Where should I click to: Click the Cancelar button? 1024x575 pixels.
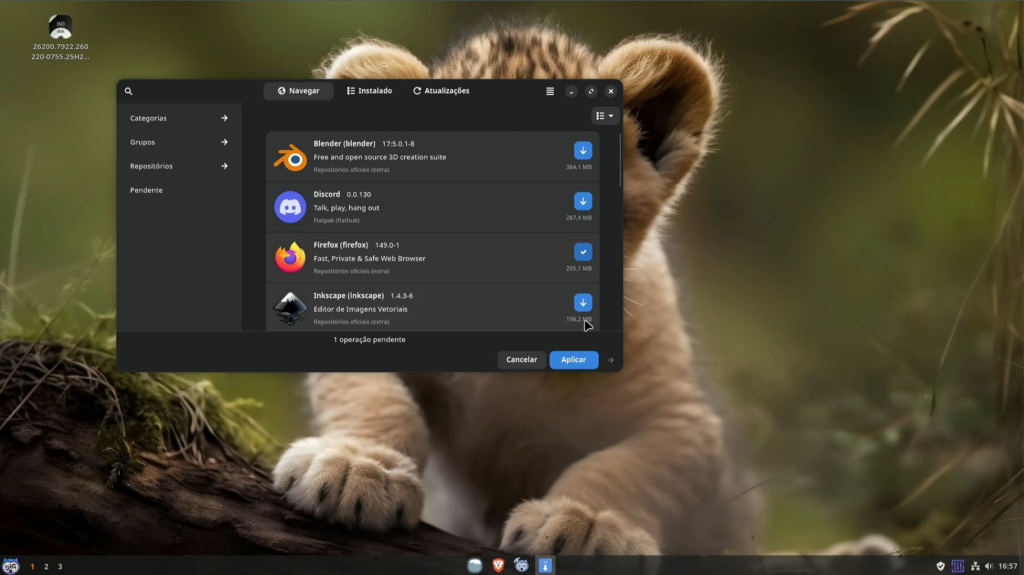tap(521, 360)
